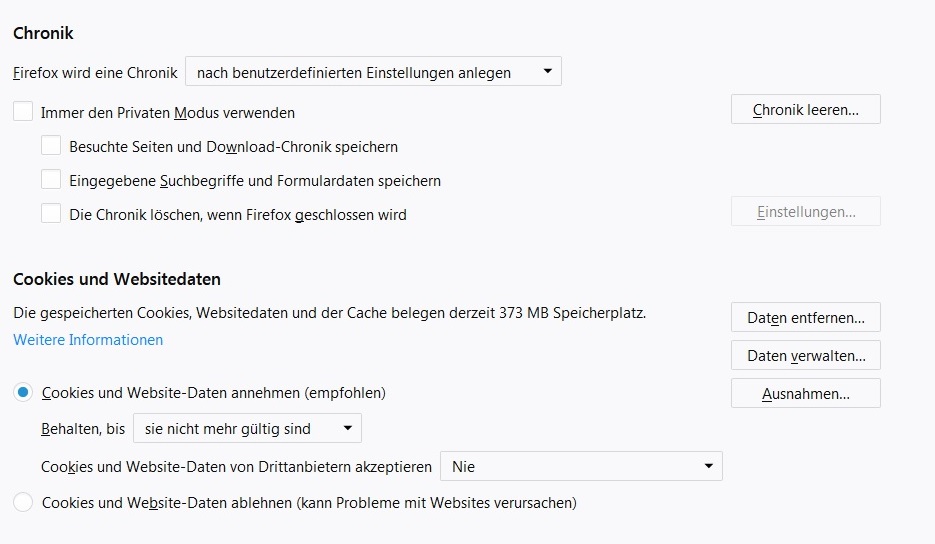Follow the 'Weitere Informationen' link
This screenshot has width=935, height=544.
[88, 340]
